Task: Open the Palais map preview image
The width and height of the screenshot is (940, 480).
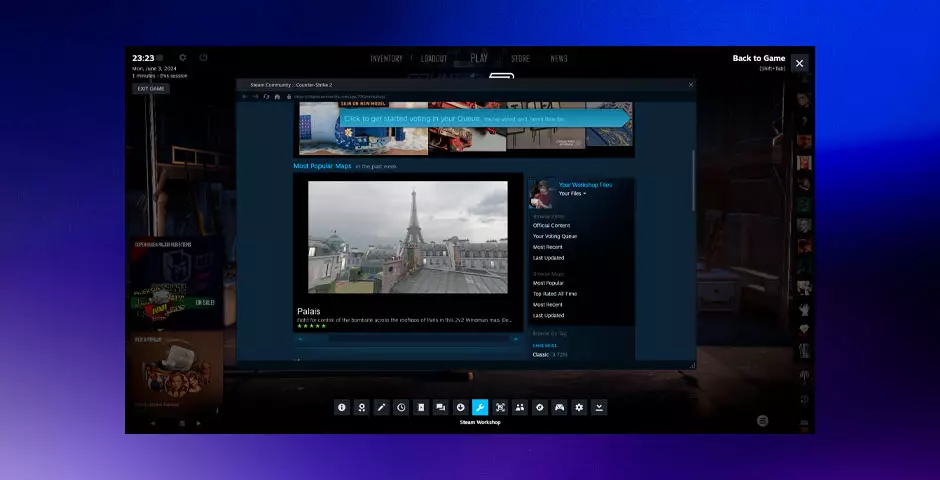Action: 408,237
